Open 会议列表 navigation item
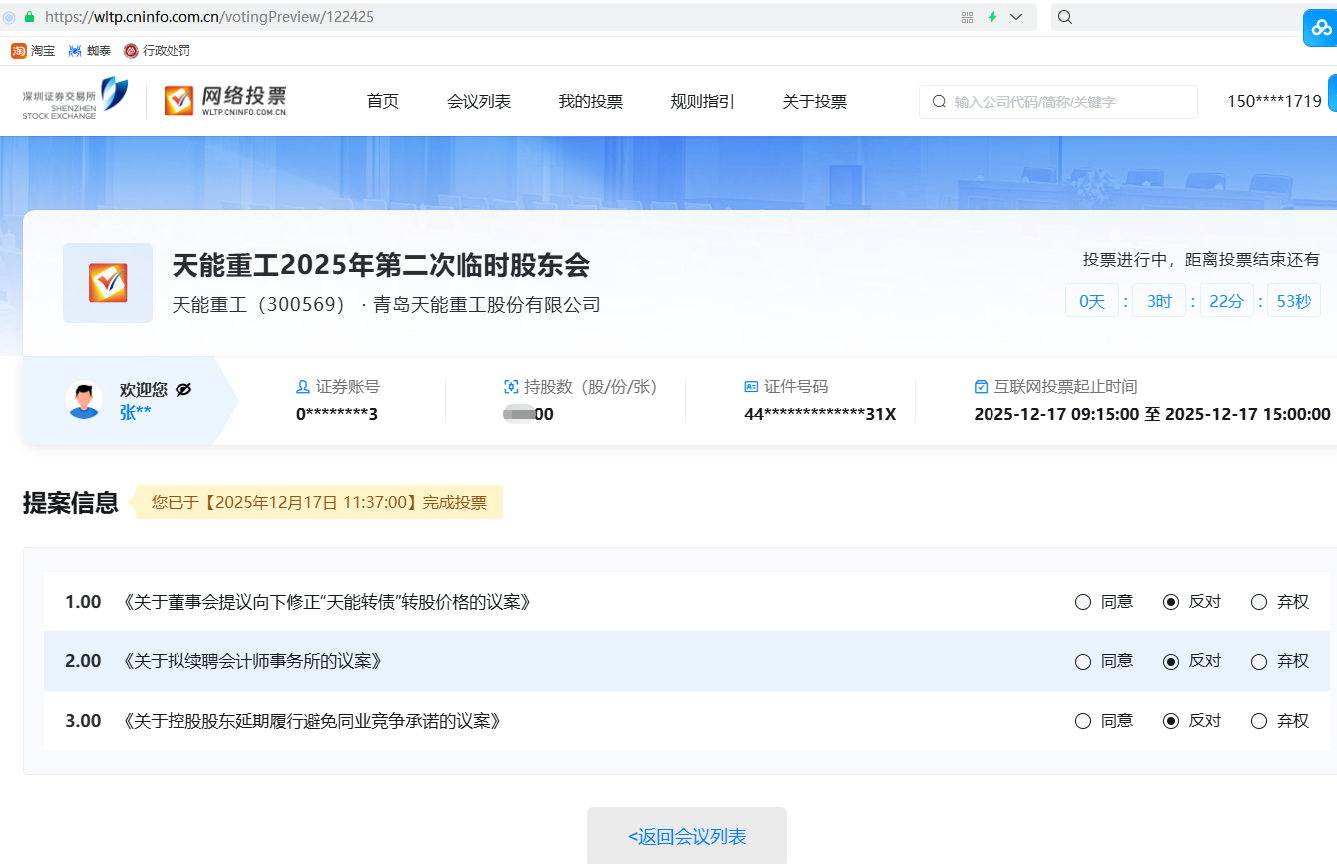The image size is (1337, 864). [479, 101]
